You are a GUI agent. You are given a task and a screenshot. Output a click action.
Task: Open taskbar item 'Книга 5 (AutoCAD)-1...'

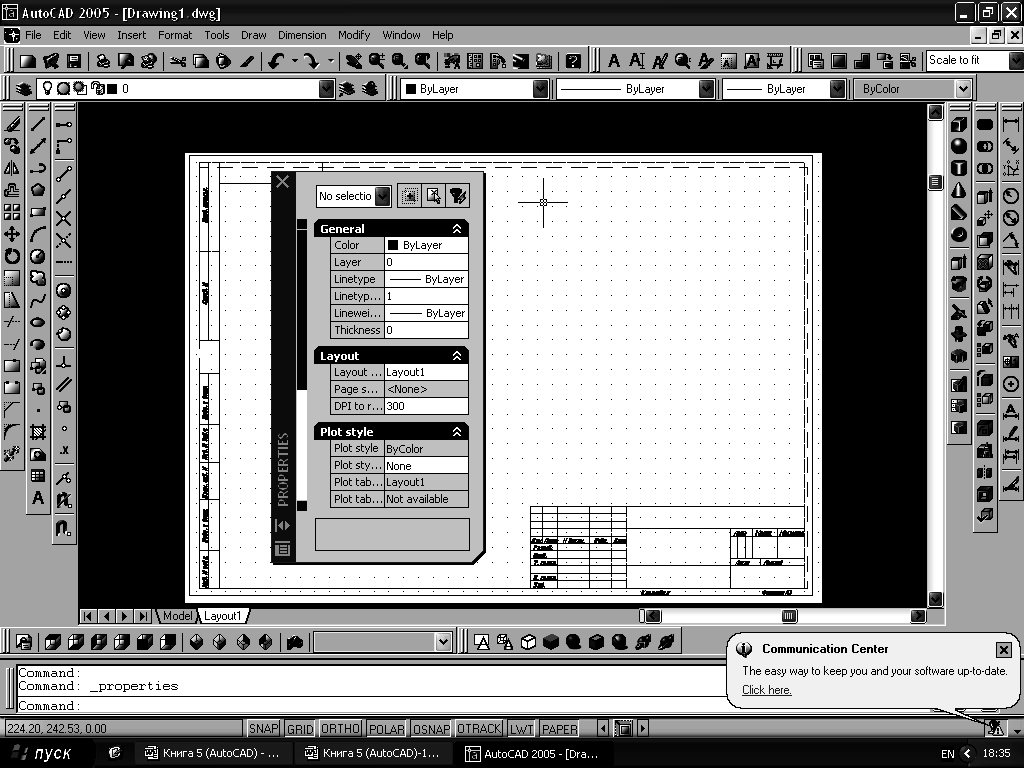pyautogui.click(x=373, y=753)
